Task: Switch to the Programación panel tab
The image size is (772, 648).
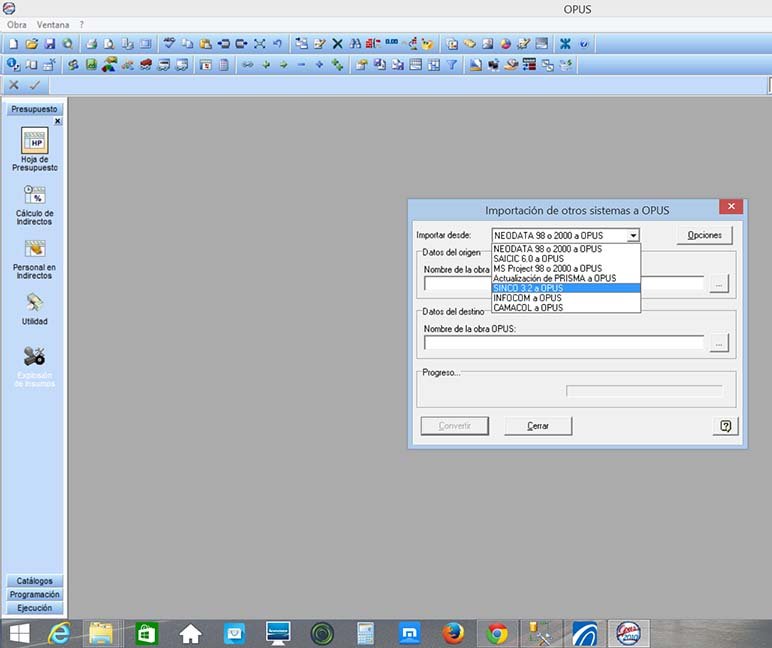Action: coord(34,594)
